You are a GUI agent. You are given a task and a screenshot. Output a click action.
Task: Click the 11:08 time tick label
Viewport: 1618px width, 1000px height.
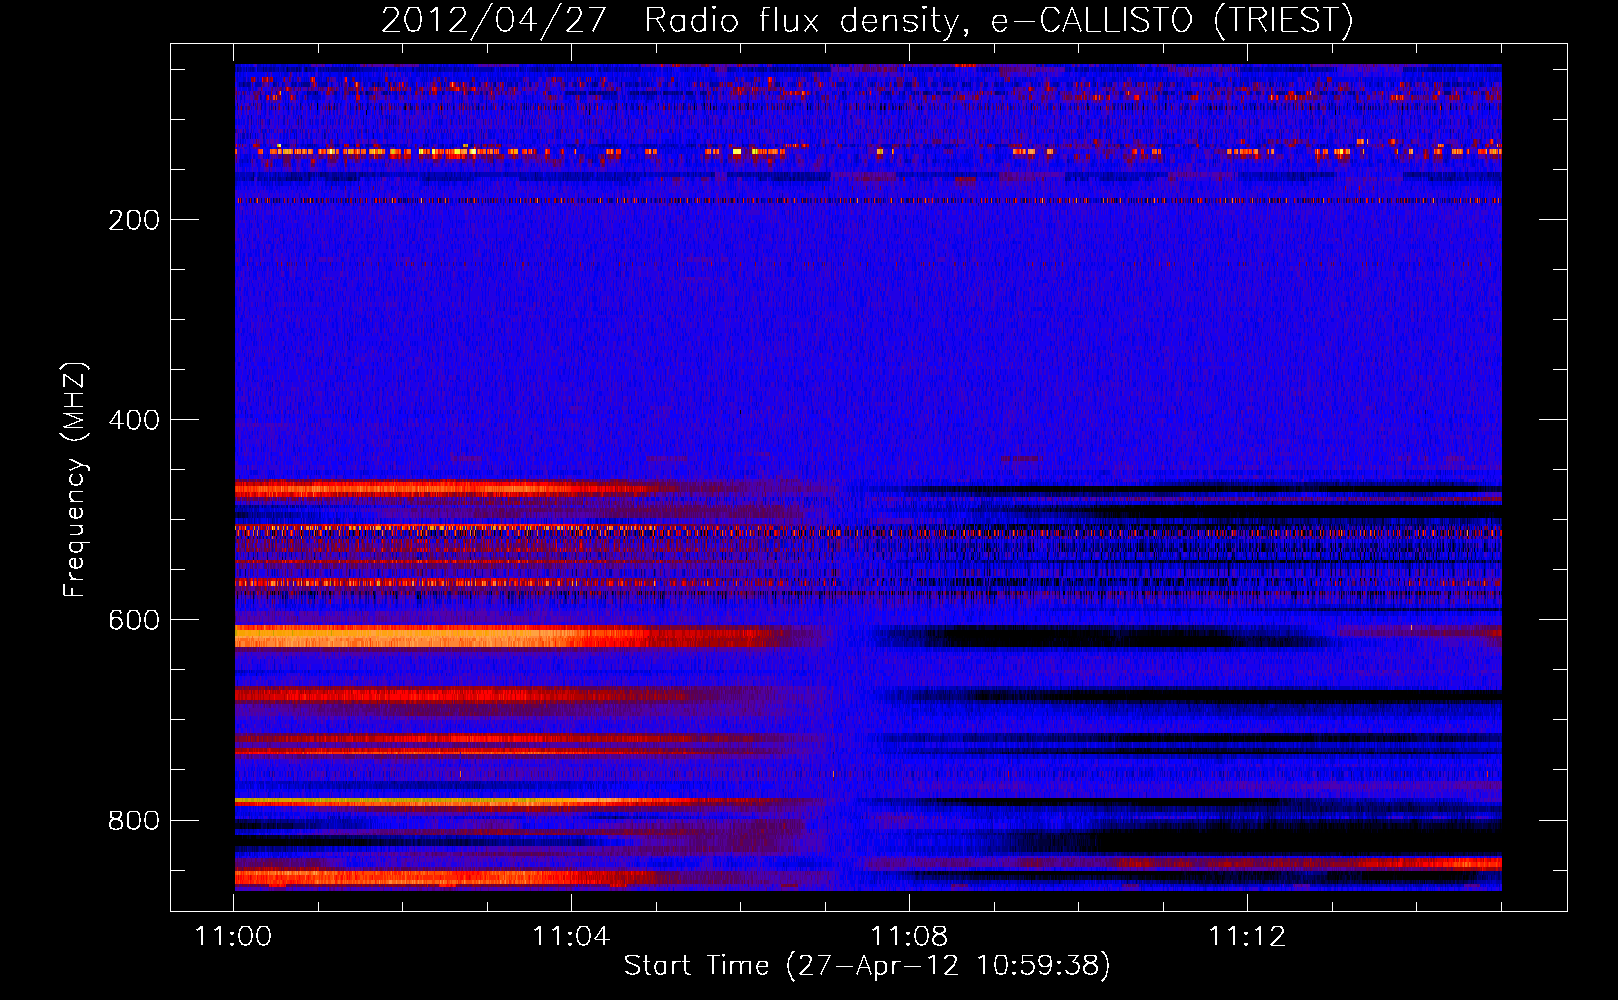click(x=909, y=936)
